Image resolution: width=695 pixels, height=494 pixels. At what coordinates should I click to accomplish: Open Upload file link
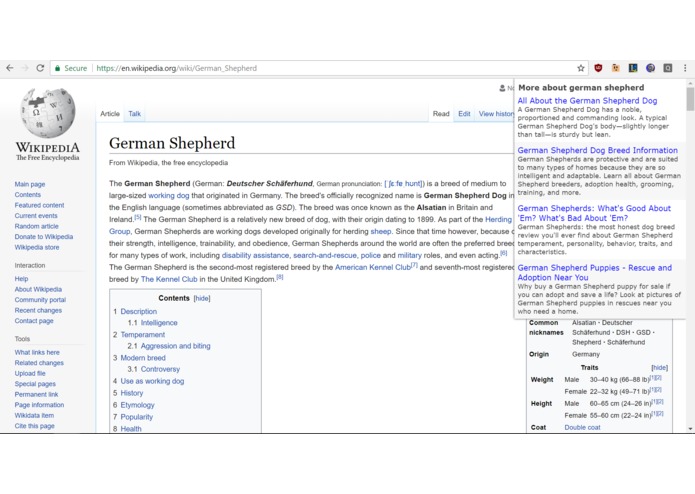pos(30,374)
